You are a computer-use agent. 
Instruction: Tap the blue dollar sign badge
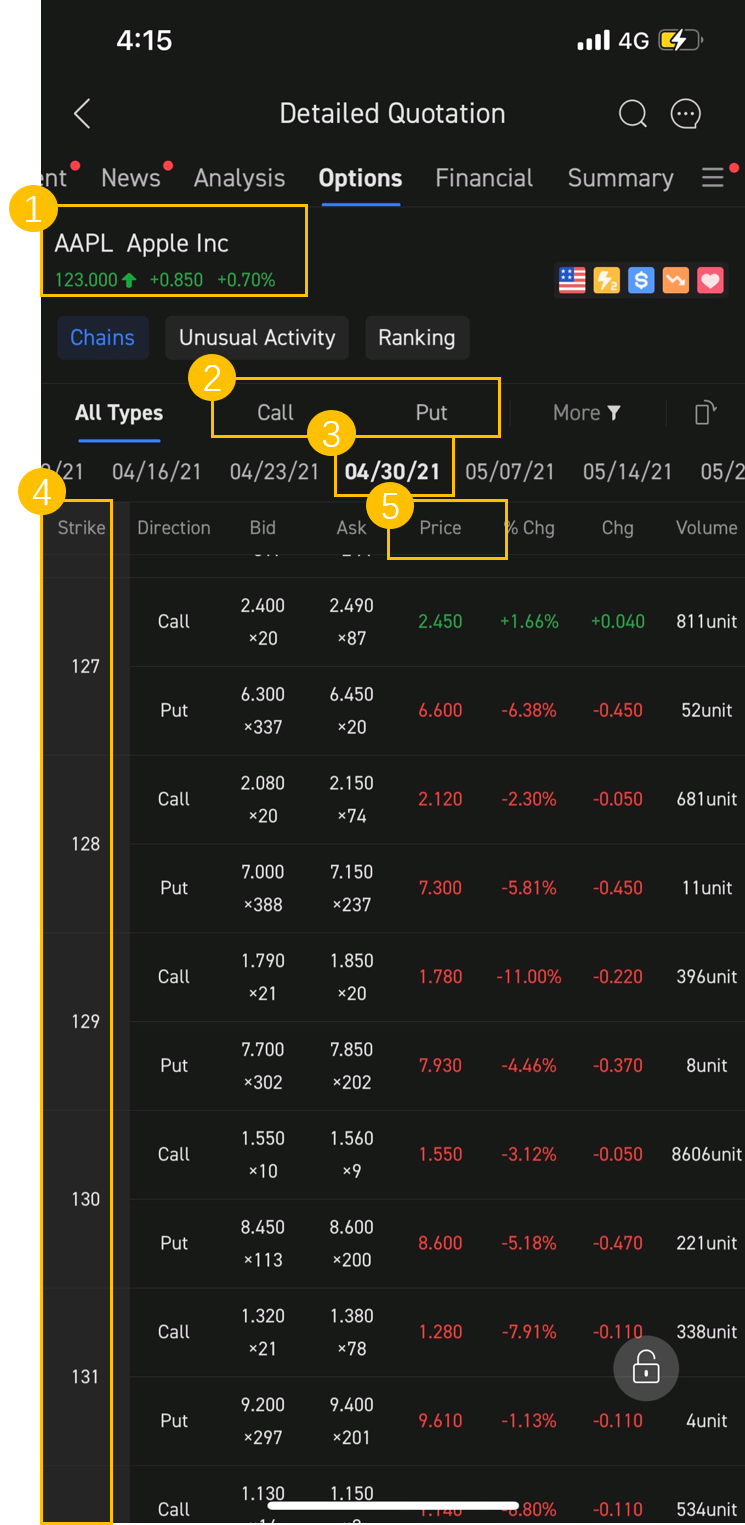pos(641,280)
